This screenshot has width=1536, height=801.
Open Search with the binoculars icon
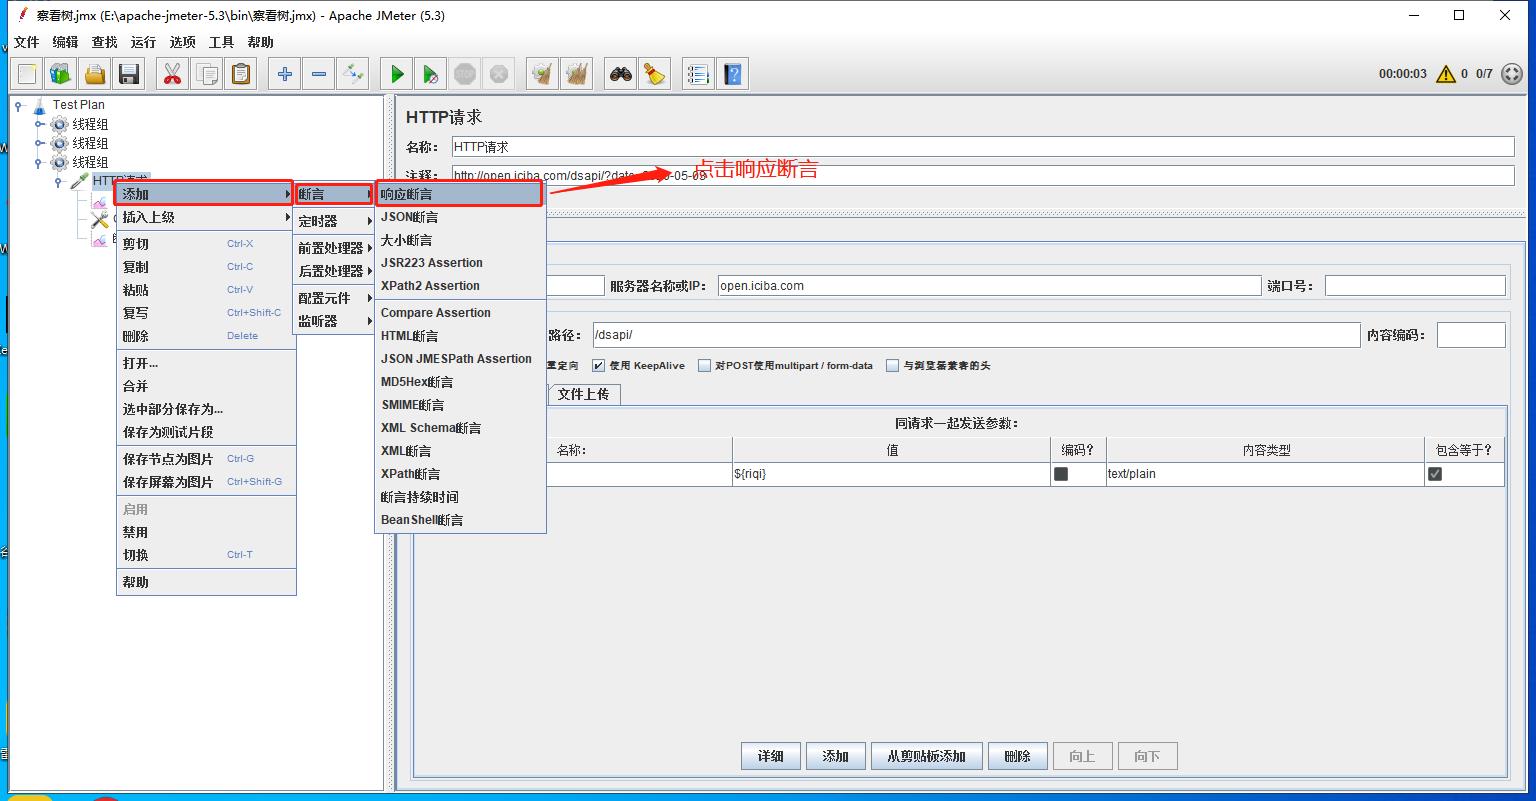click(x=621, y=74)
